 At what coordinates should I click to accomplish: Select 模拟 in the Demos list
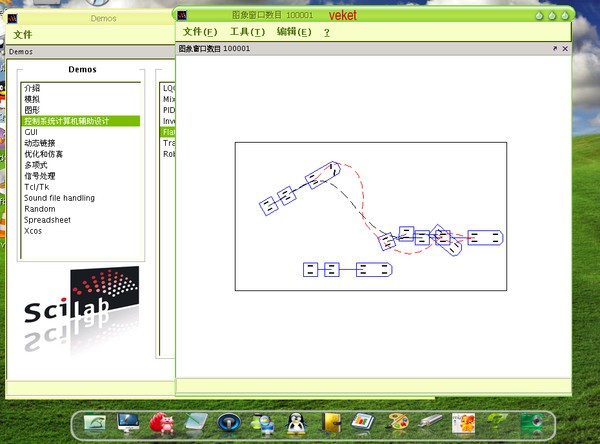click(80, 100)
